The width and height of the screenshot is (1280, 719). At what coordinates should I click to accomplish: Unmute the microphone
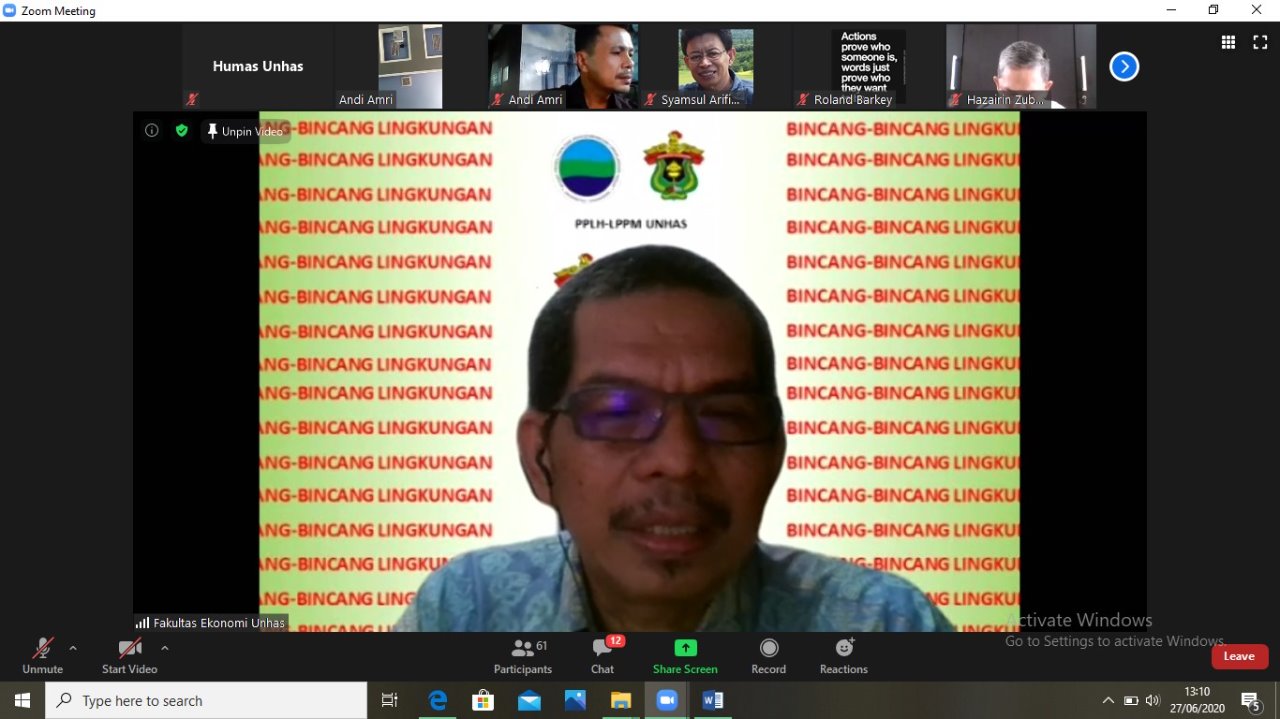(42, 656)
